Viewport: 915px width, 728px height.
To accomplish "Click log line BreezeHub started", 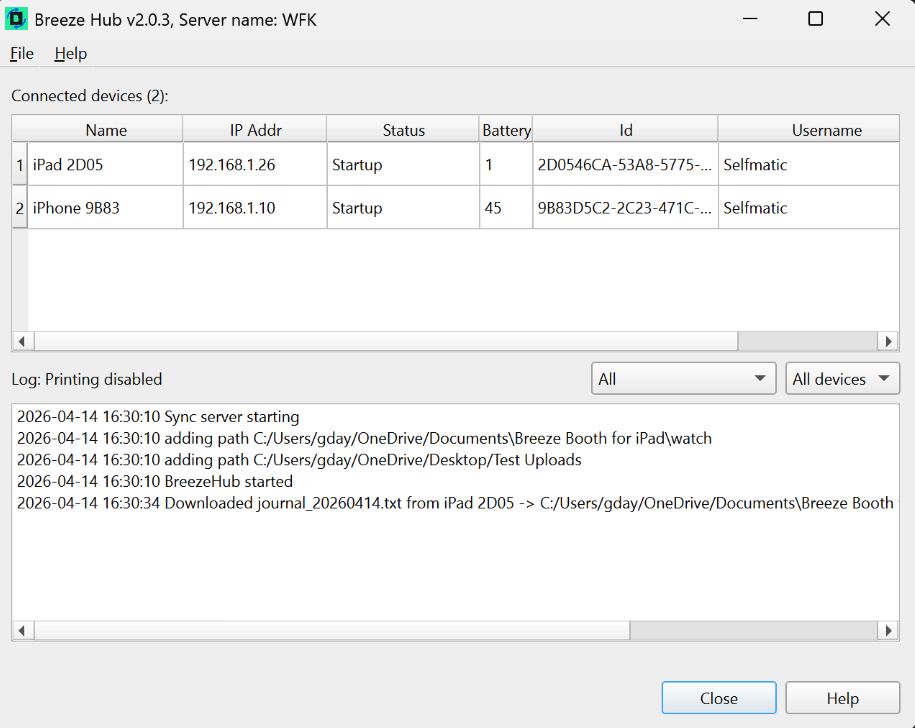I will (155, 481).
